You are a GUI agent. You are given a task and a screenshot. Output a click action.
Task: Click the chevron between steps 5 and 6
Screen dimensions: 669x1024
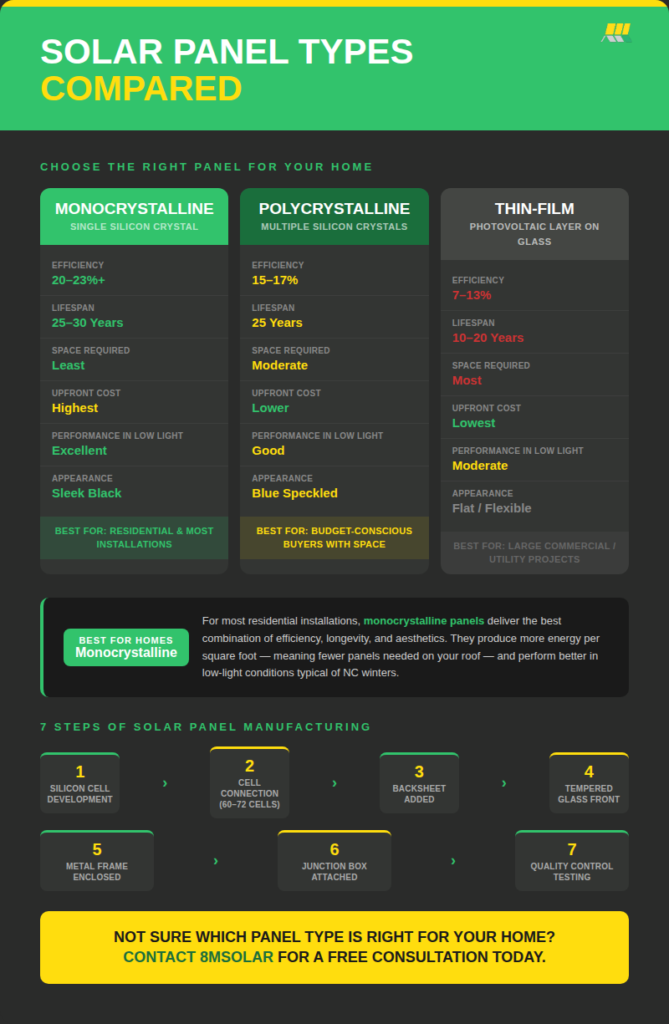(x=216, y=860)
